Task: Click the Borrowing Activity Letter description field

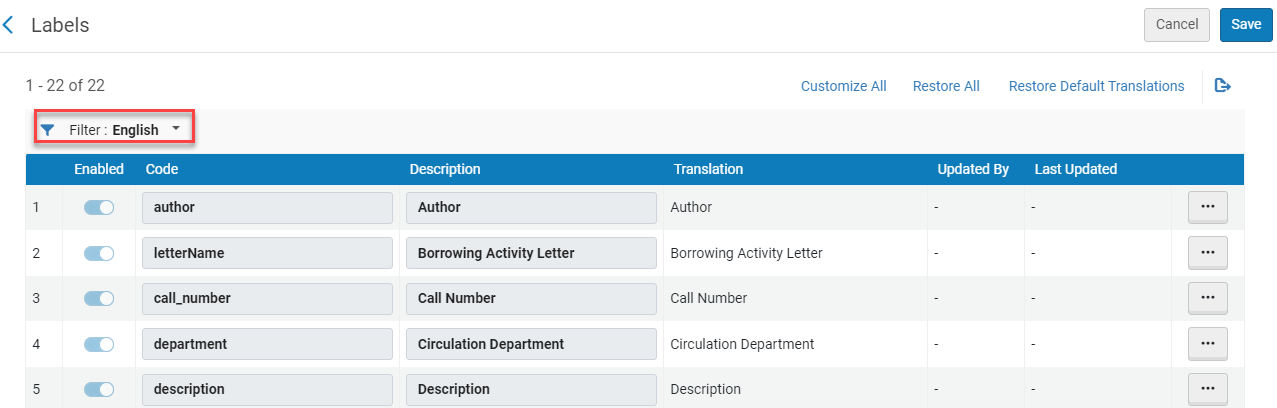Action: (x=531, y=253)
